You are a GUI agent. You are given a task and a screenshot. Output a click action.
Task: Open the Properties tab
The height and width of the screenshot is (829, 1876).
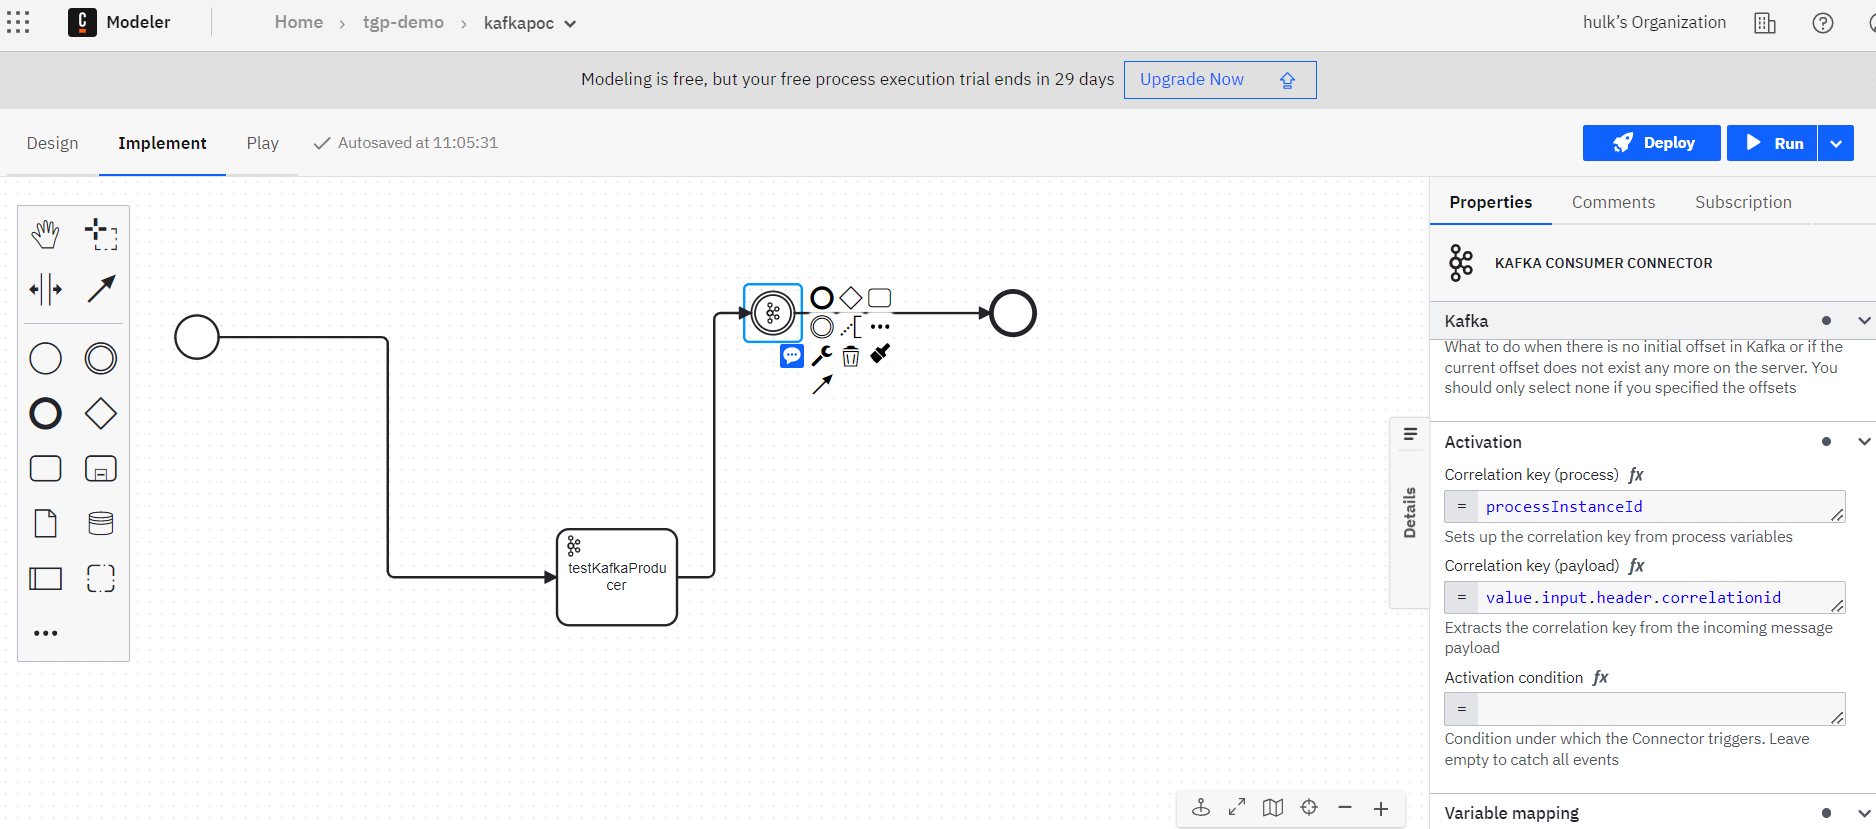pyautogui.click(x=1490, y=202)
